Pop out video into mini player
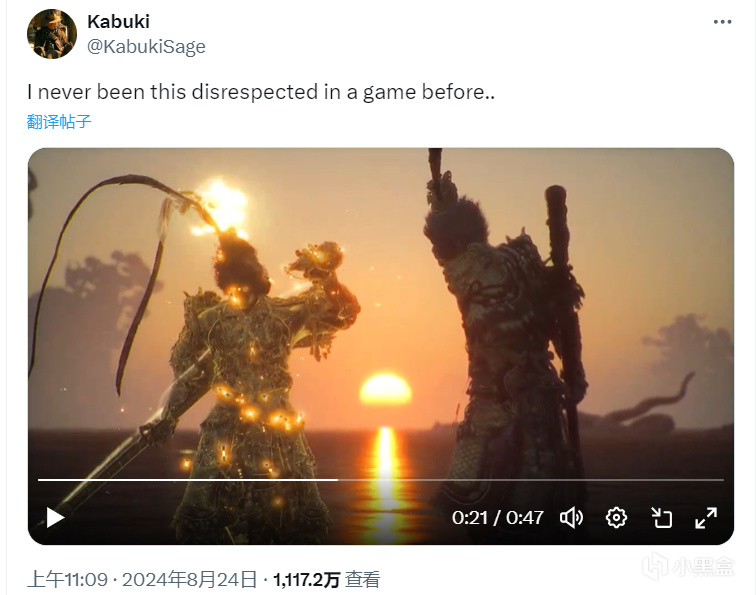The image size is (756, 595). (x=662, y=518)
